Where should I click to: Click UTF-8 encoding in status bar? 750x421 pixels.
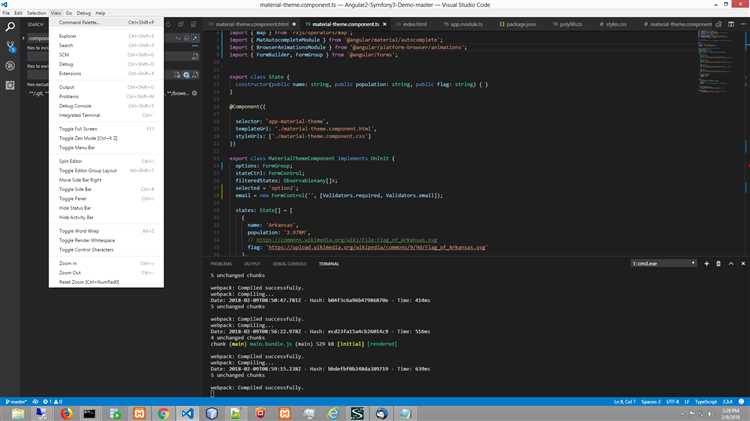(673, 402)
